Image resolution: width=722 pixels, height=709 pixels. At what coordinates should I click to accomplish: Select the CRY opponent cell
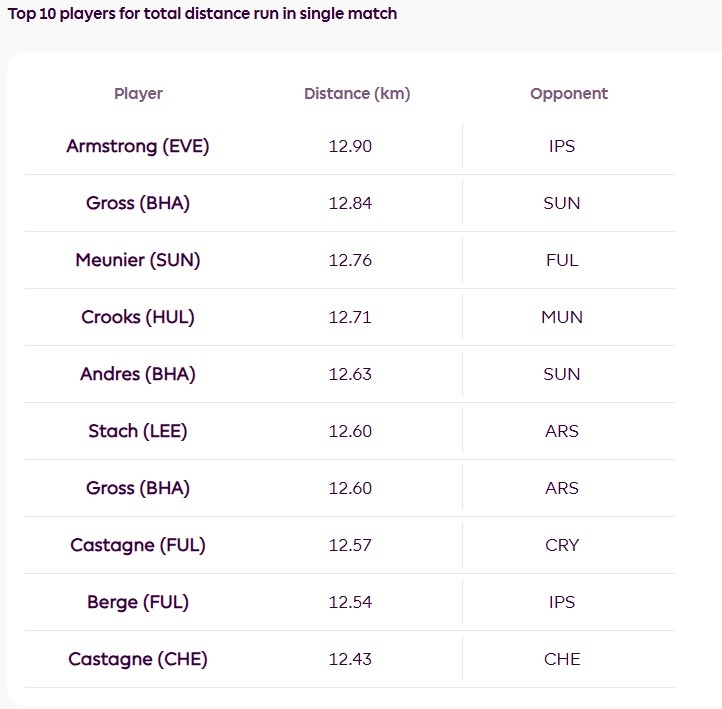(562, 545)
